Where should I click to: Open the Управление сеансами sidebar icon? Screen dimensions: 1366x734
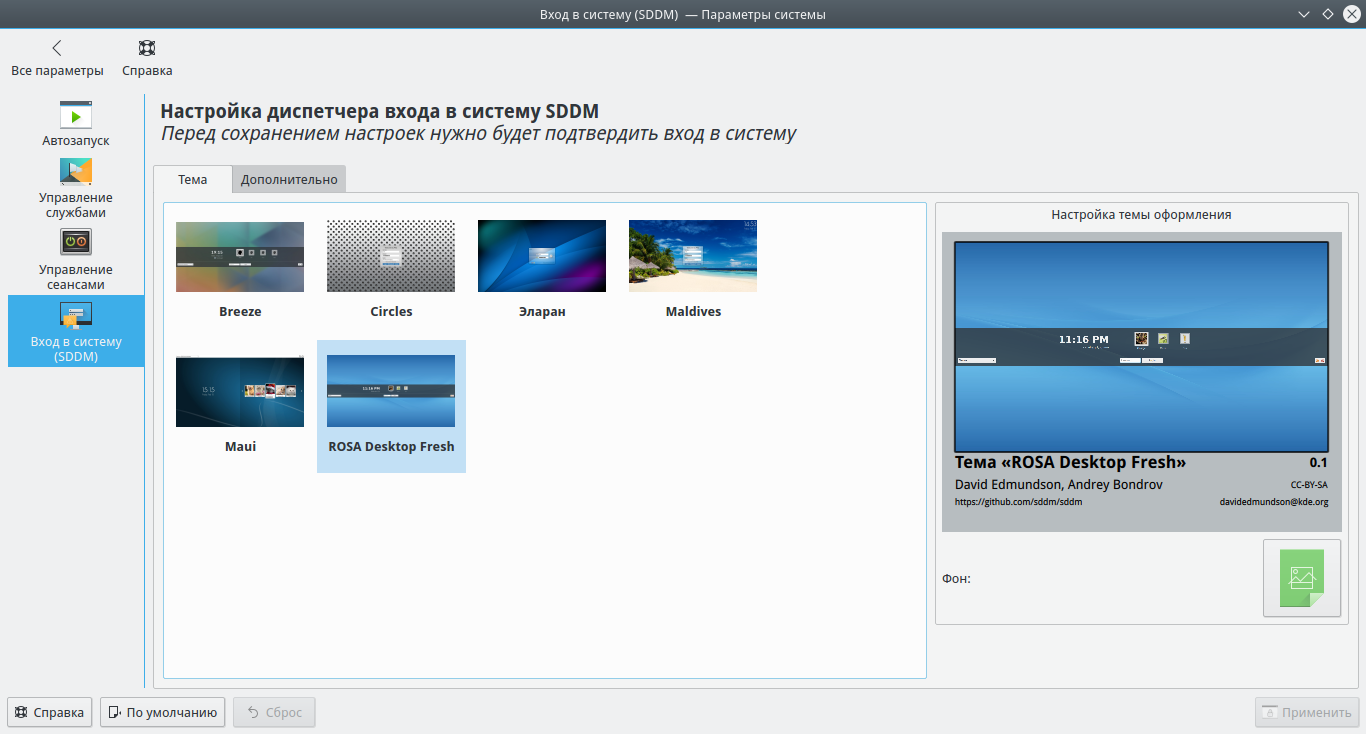(x=76, y=243)
